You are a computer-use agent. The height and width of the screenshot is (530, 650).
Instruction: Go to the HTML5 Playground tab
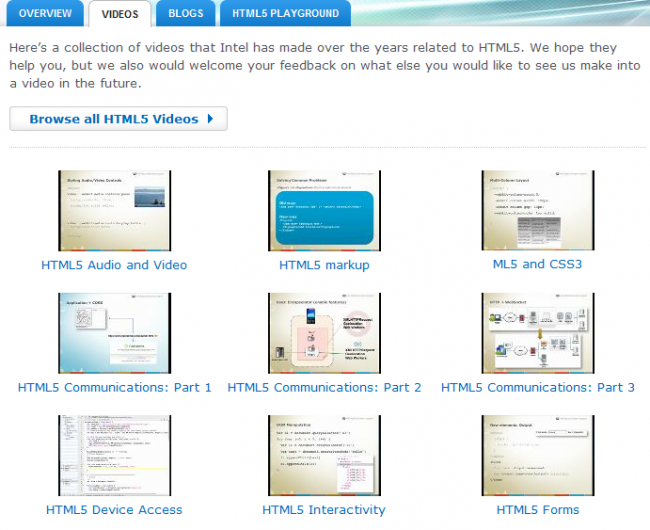tap(285, 13)
